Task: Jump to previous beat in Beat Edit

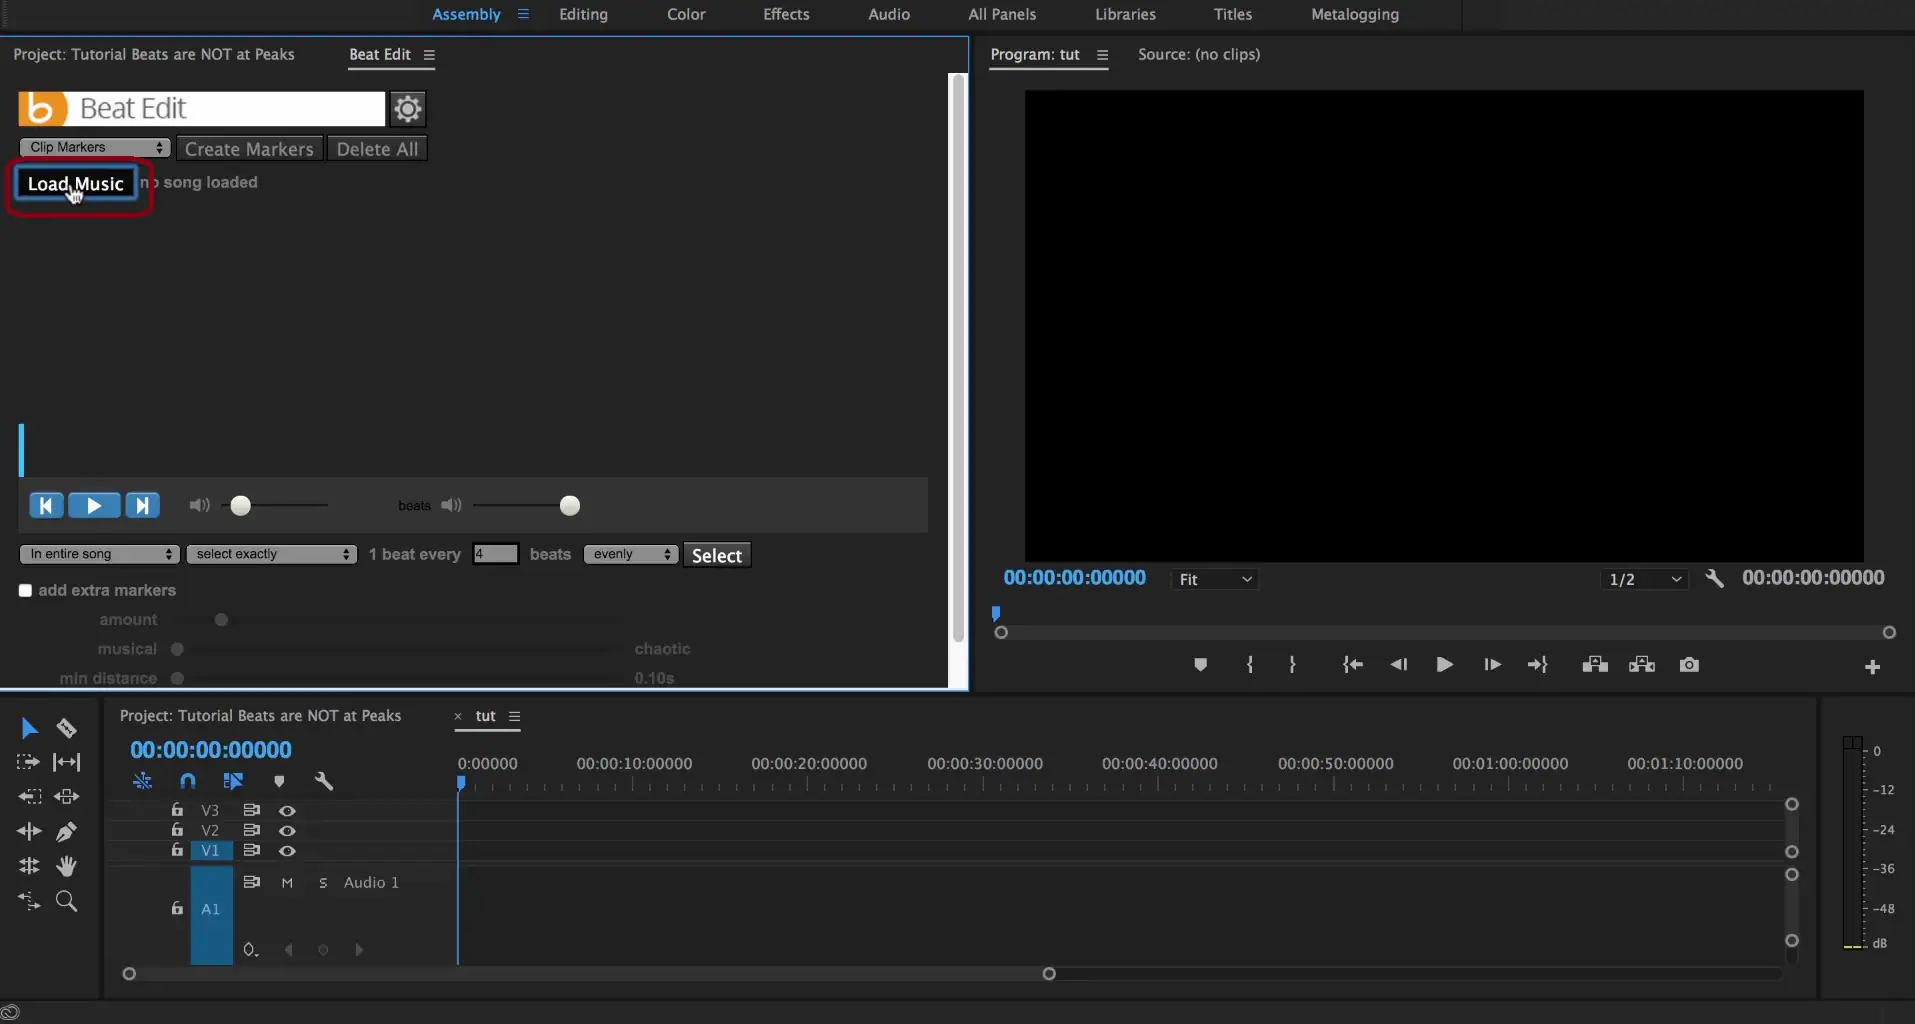Action: pos(46,506)
